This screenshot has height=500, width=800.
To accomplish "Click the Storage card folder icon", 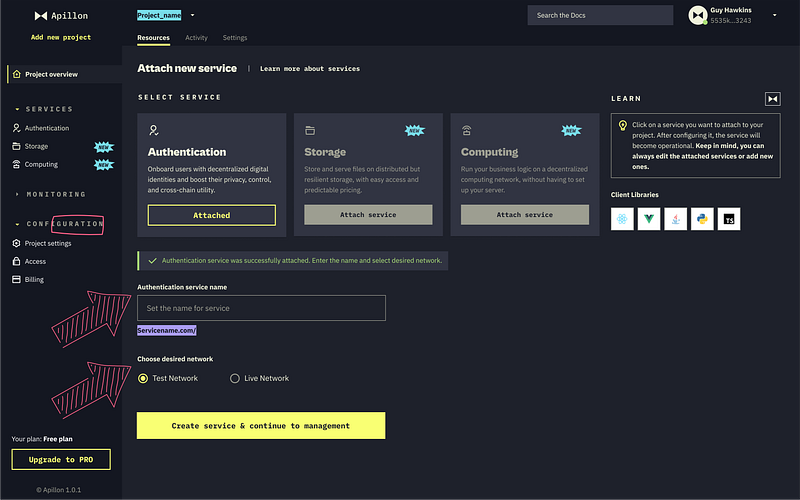I will coord(310,131).
